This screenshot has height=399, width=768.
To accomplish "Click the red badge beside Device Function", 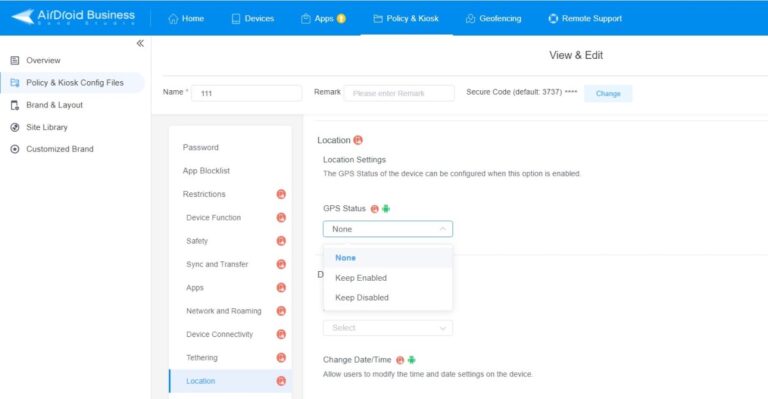I will (281, 217).
